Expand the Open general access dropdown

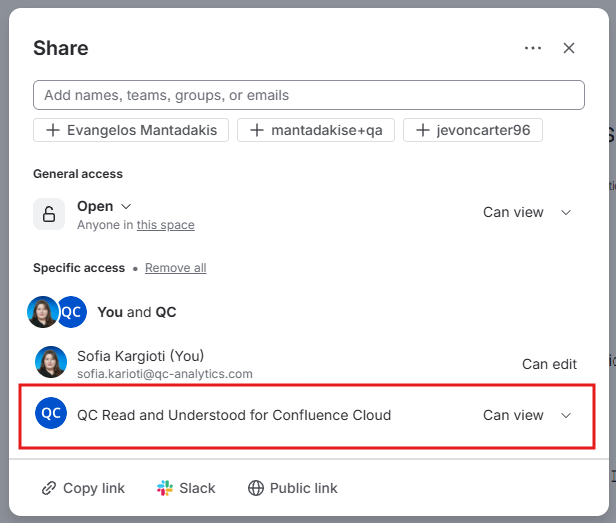[104, 206]
